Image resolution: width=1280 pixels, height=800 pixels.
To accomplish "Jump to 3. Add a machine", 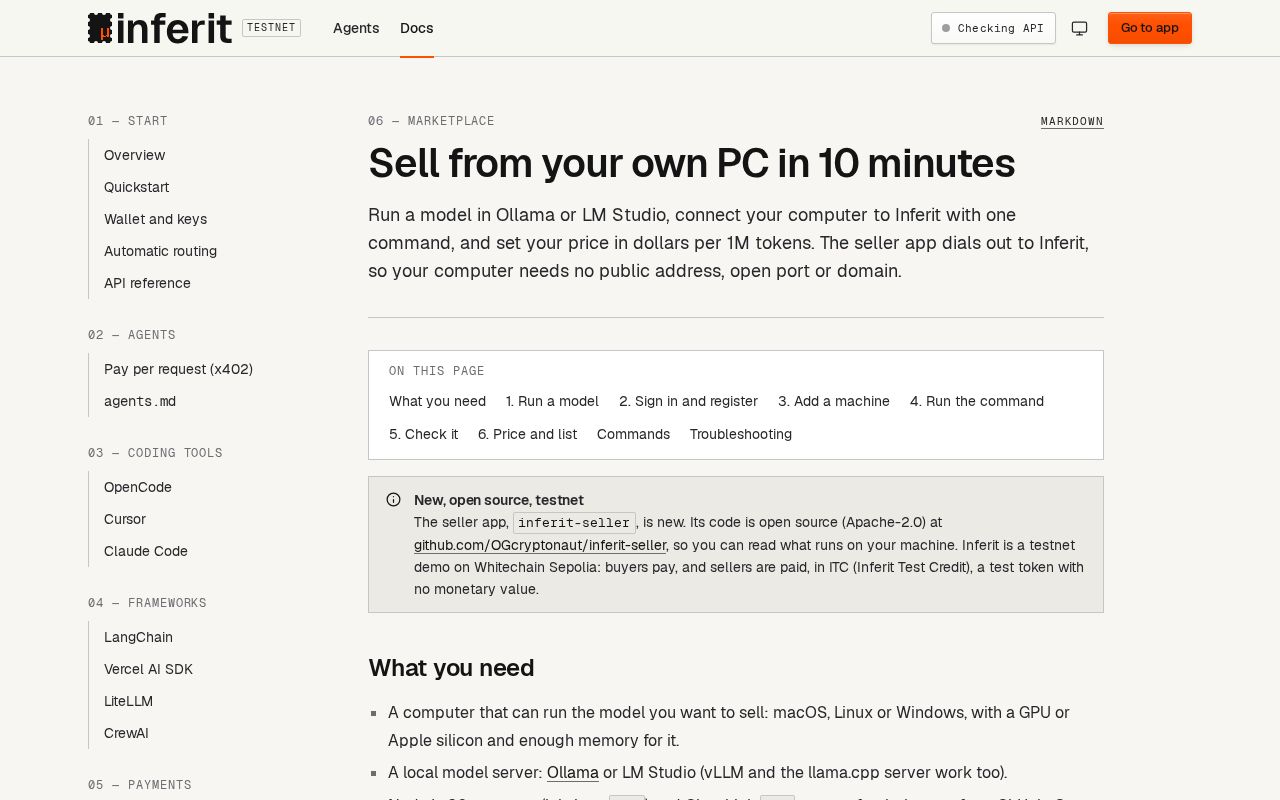I will pyautogui.click(x=834, y=401).
